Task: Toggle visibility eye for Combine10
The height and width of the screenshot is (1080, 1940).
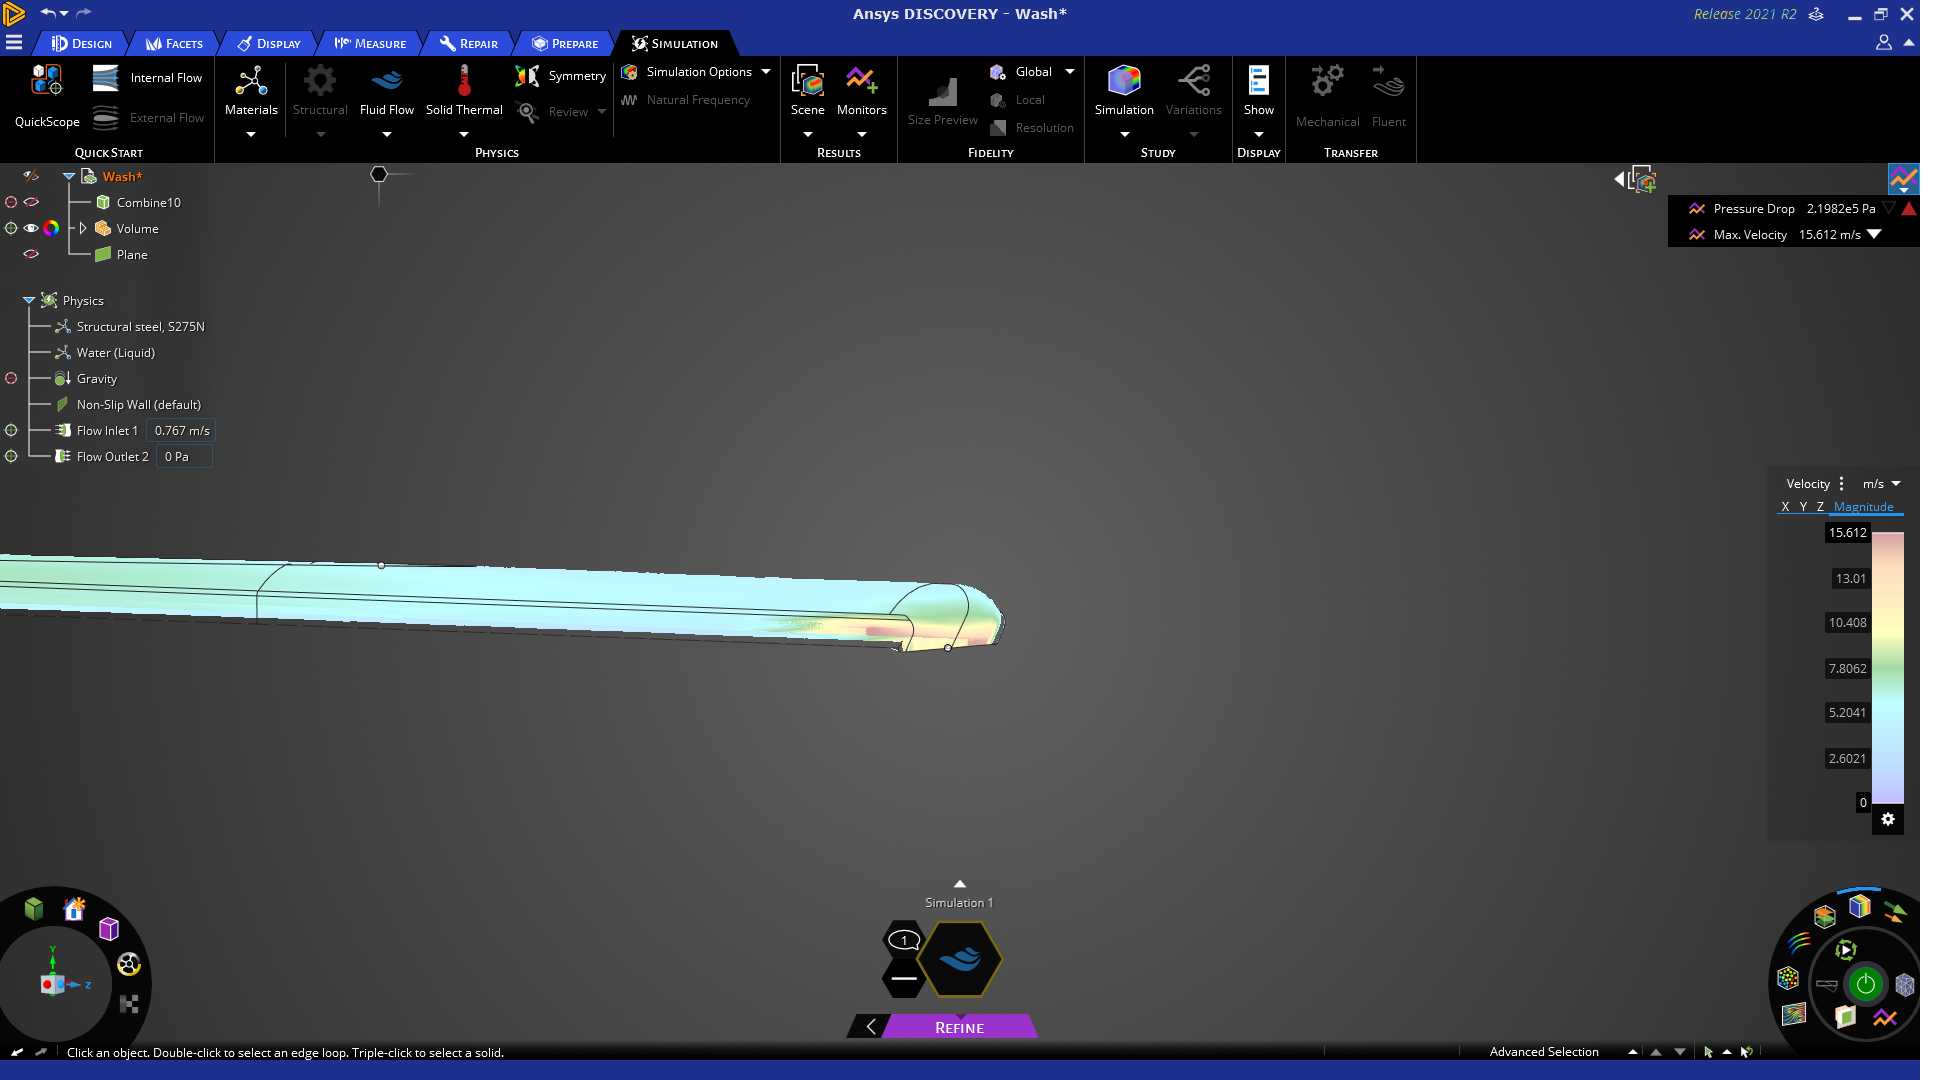Action: coord(31,202)
